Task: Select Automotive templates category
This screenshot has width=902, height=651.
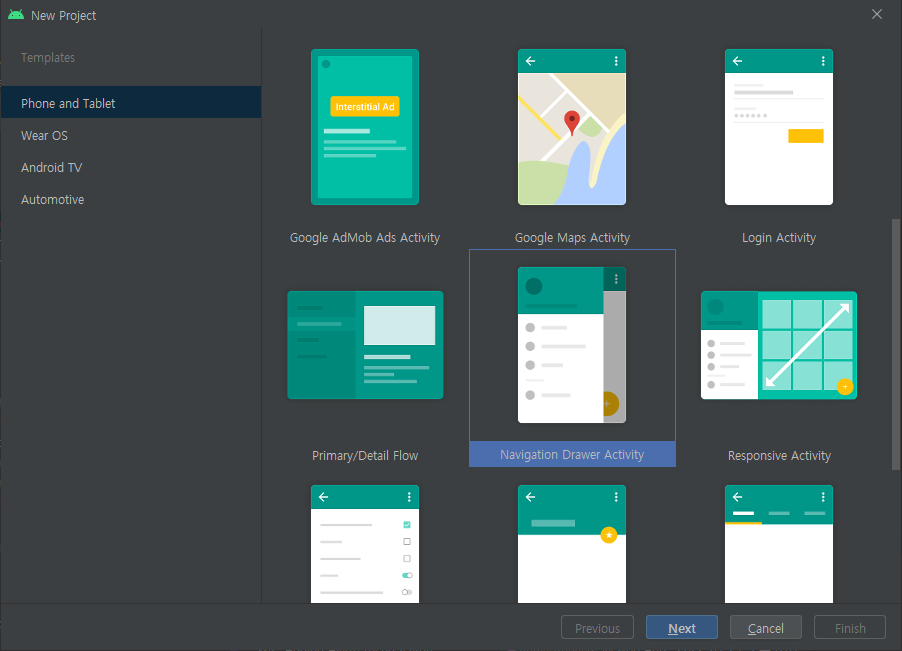Action: click(x=131, y=200)
